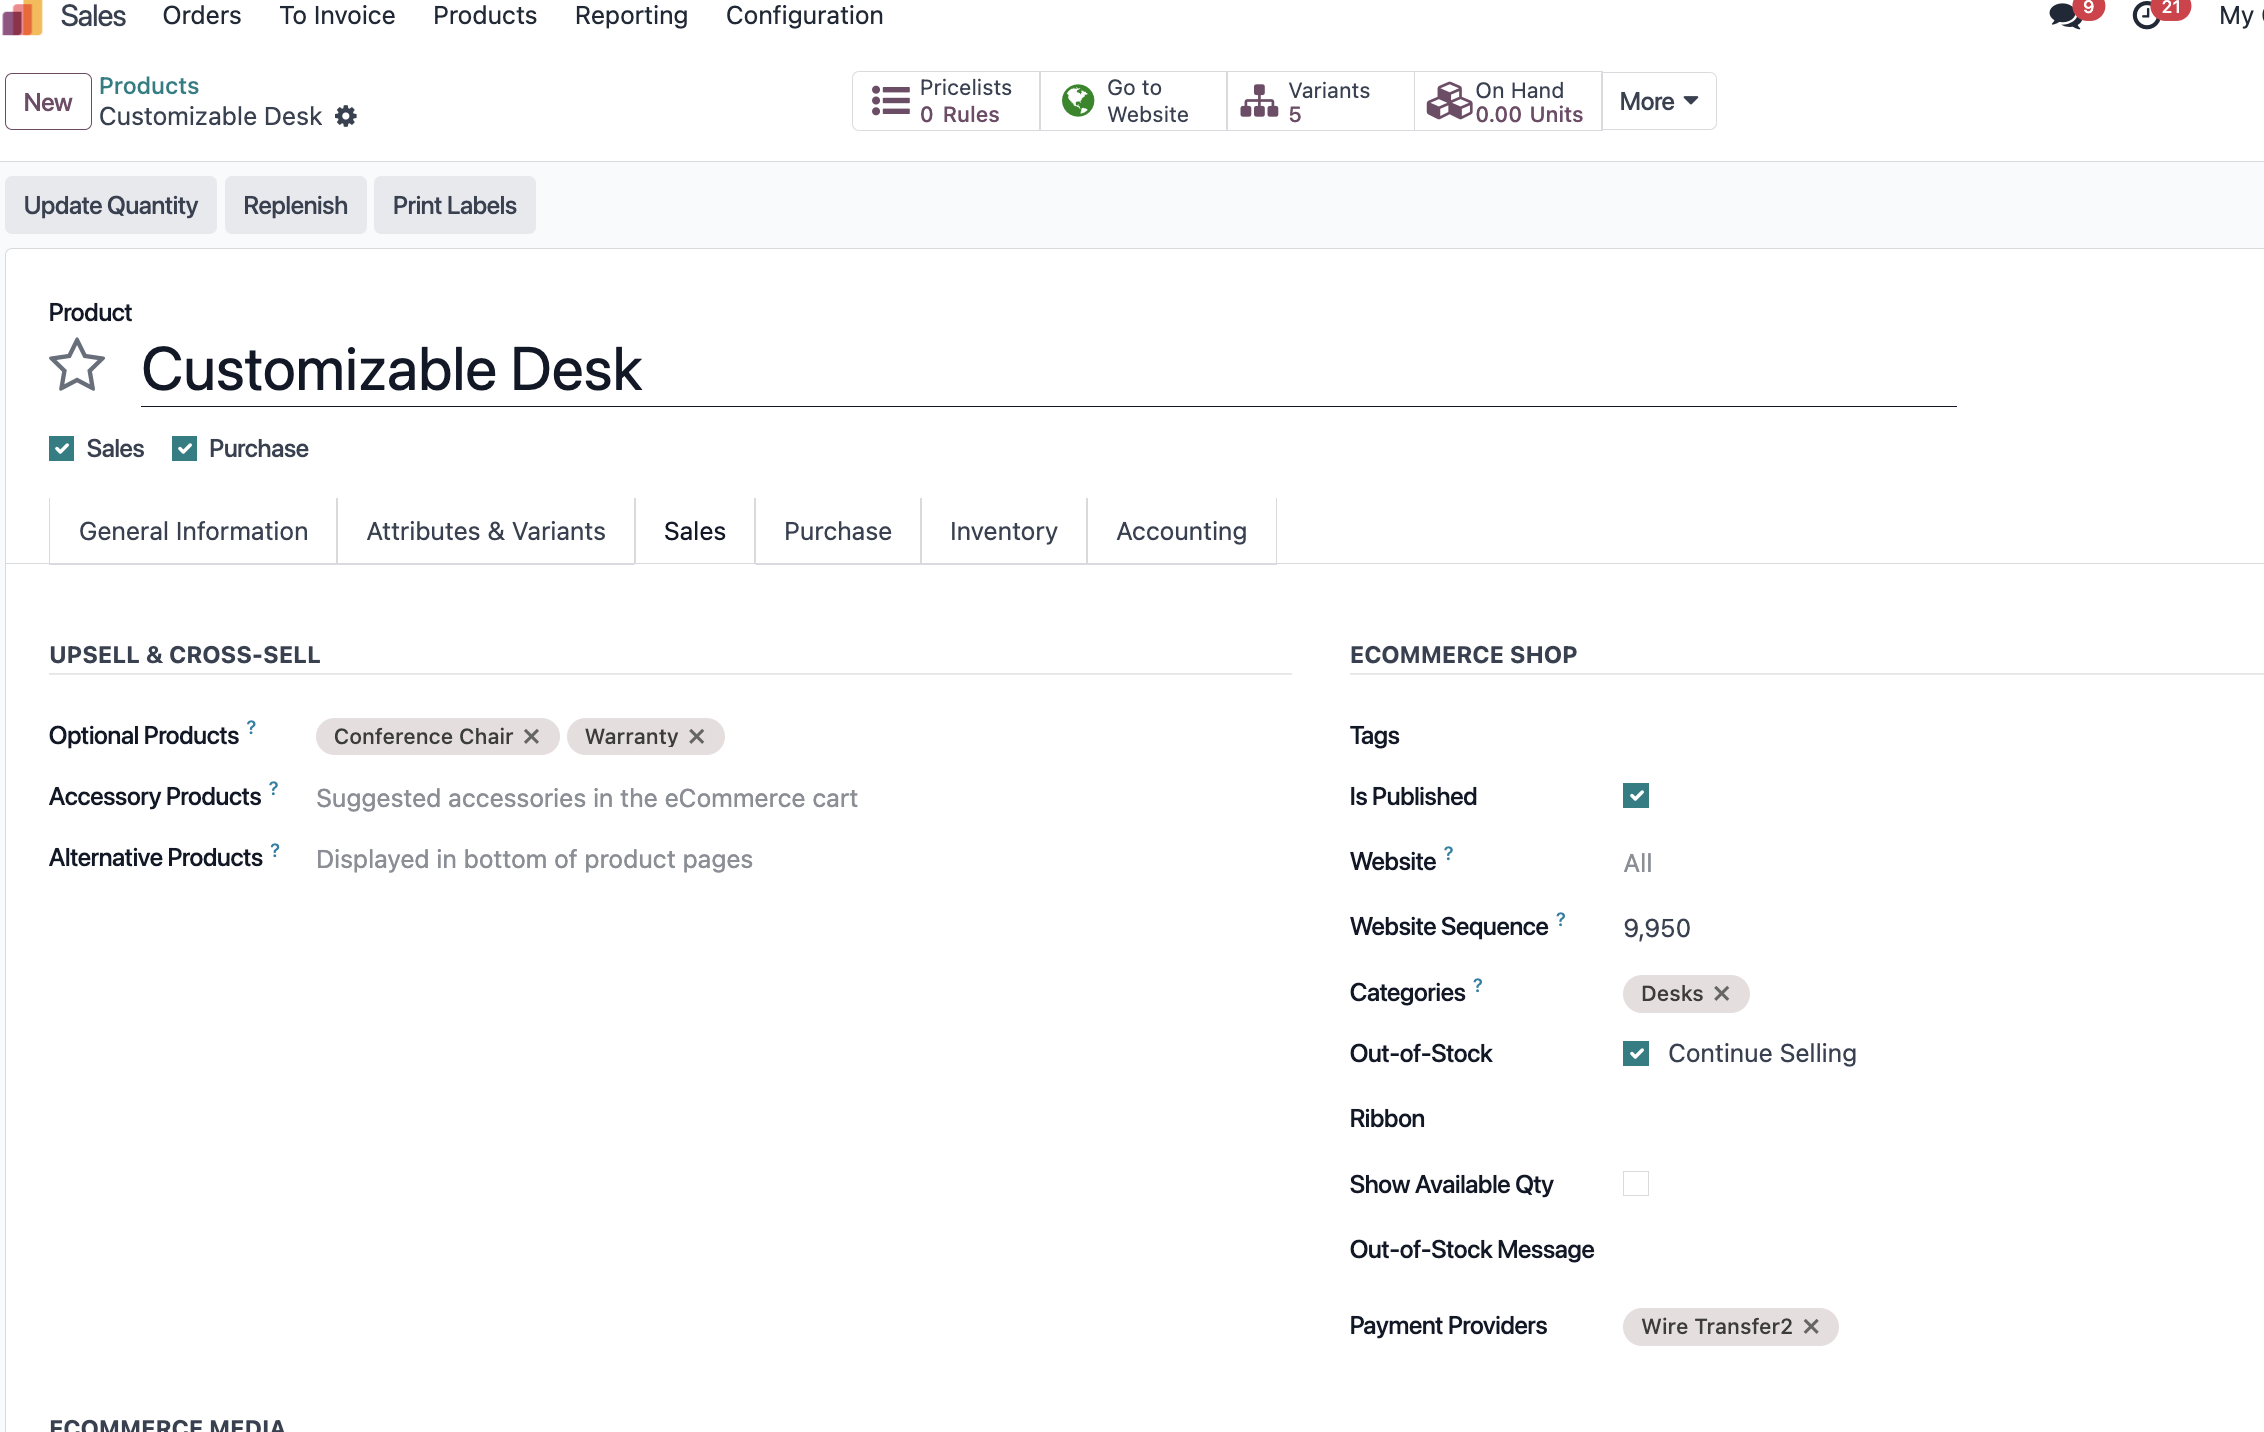Click the Desks category tag label
Screen dimensions: 2264x1432
pyautogui.click(x=1672, y=994)
